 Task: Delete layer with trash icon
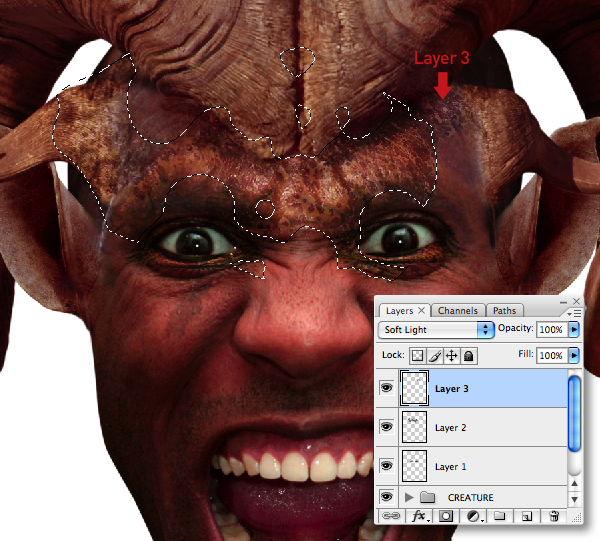pos(554,516)
